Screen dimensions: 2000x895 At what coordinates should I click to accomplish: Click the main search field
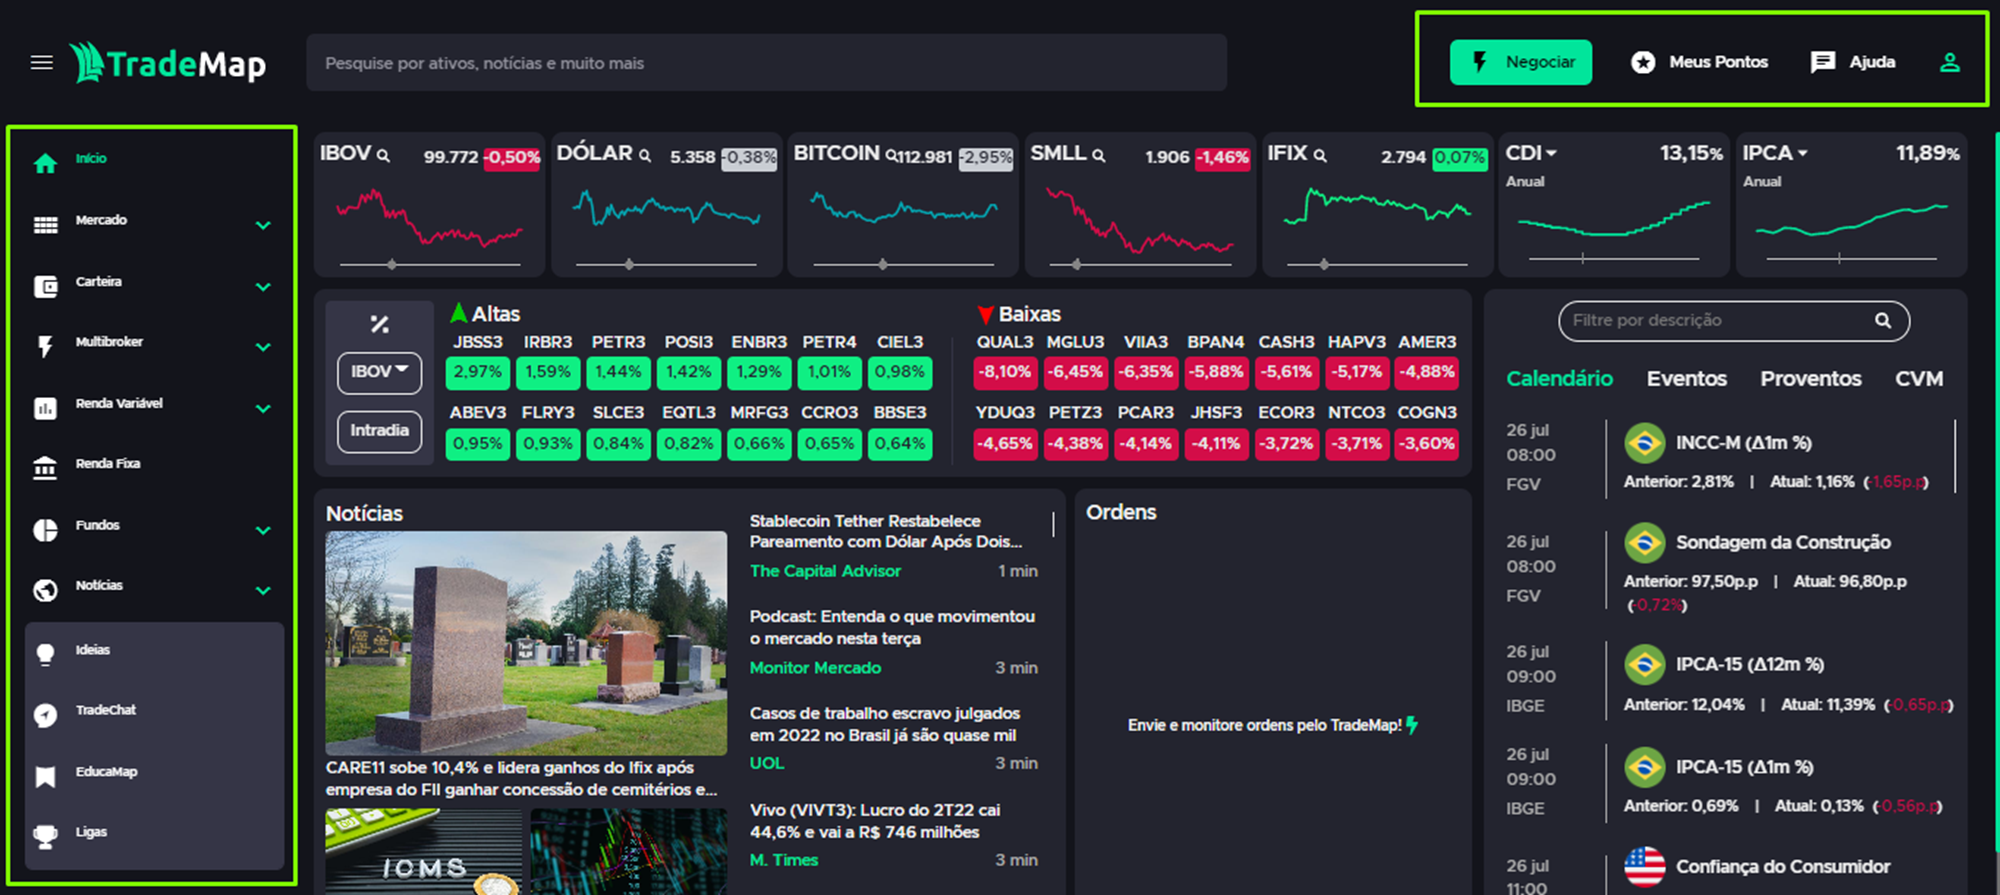click(x=766, y=63)
